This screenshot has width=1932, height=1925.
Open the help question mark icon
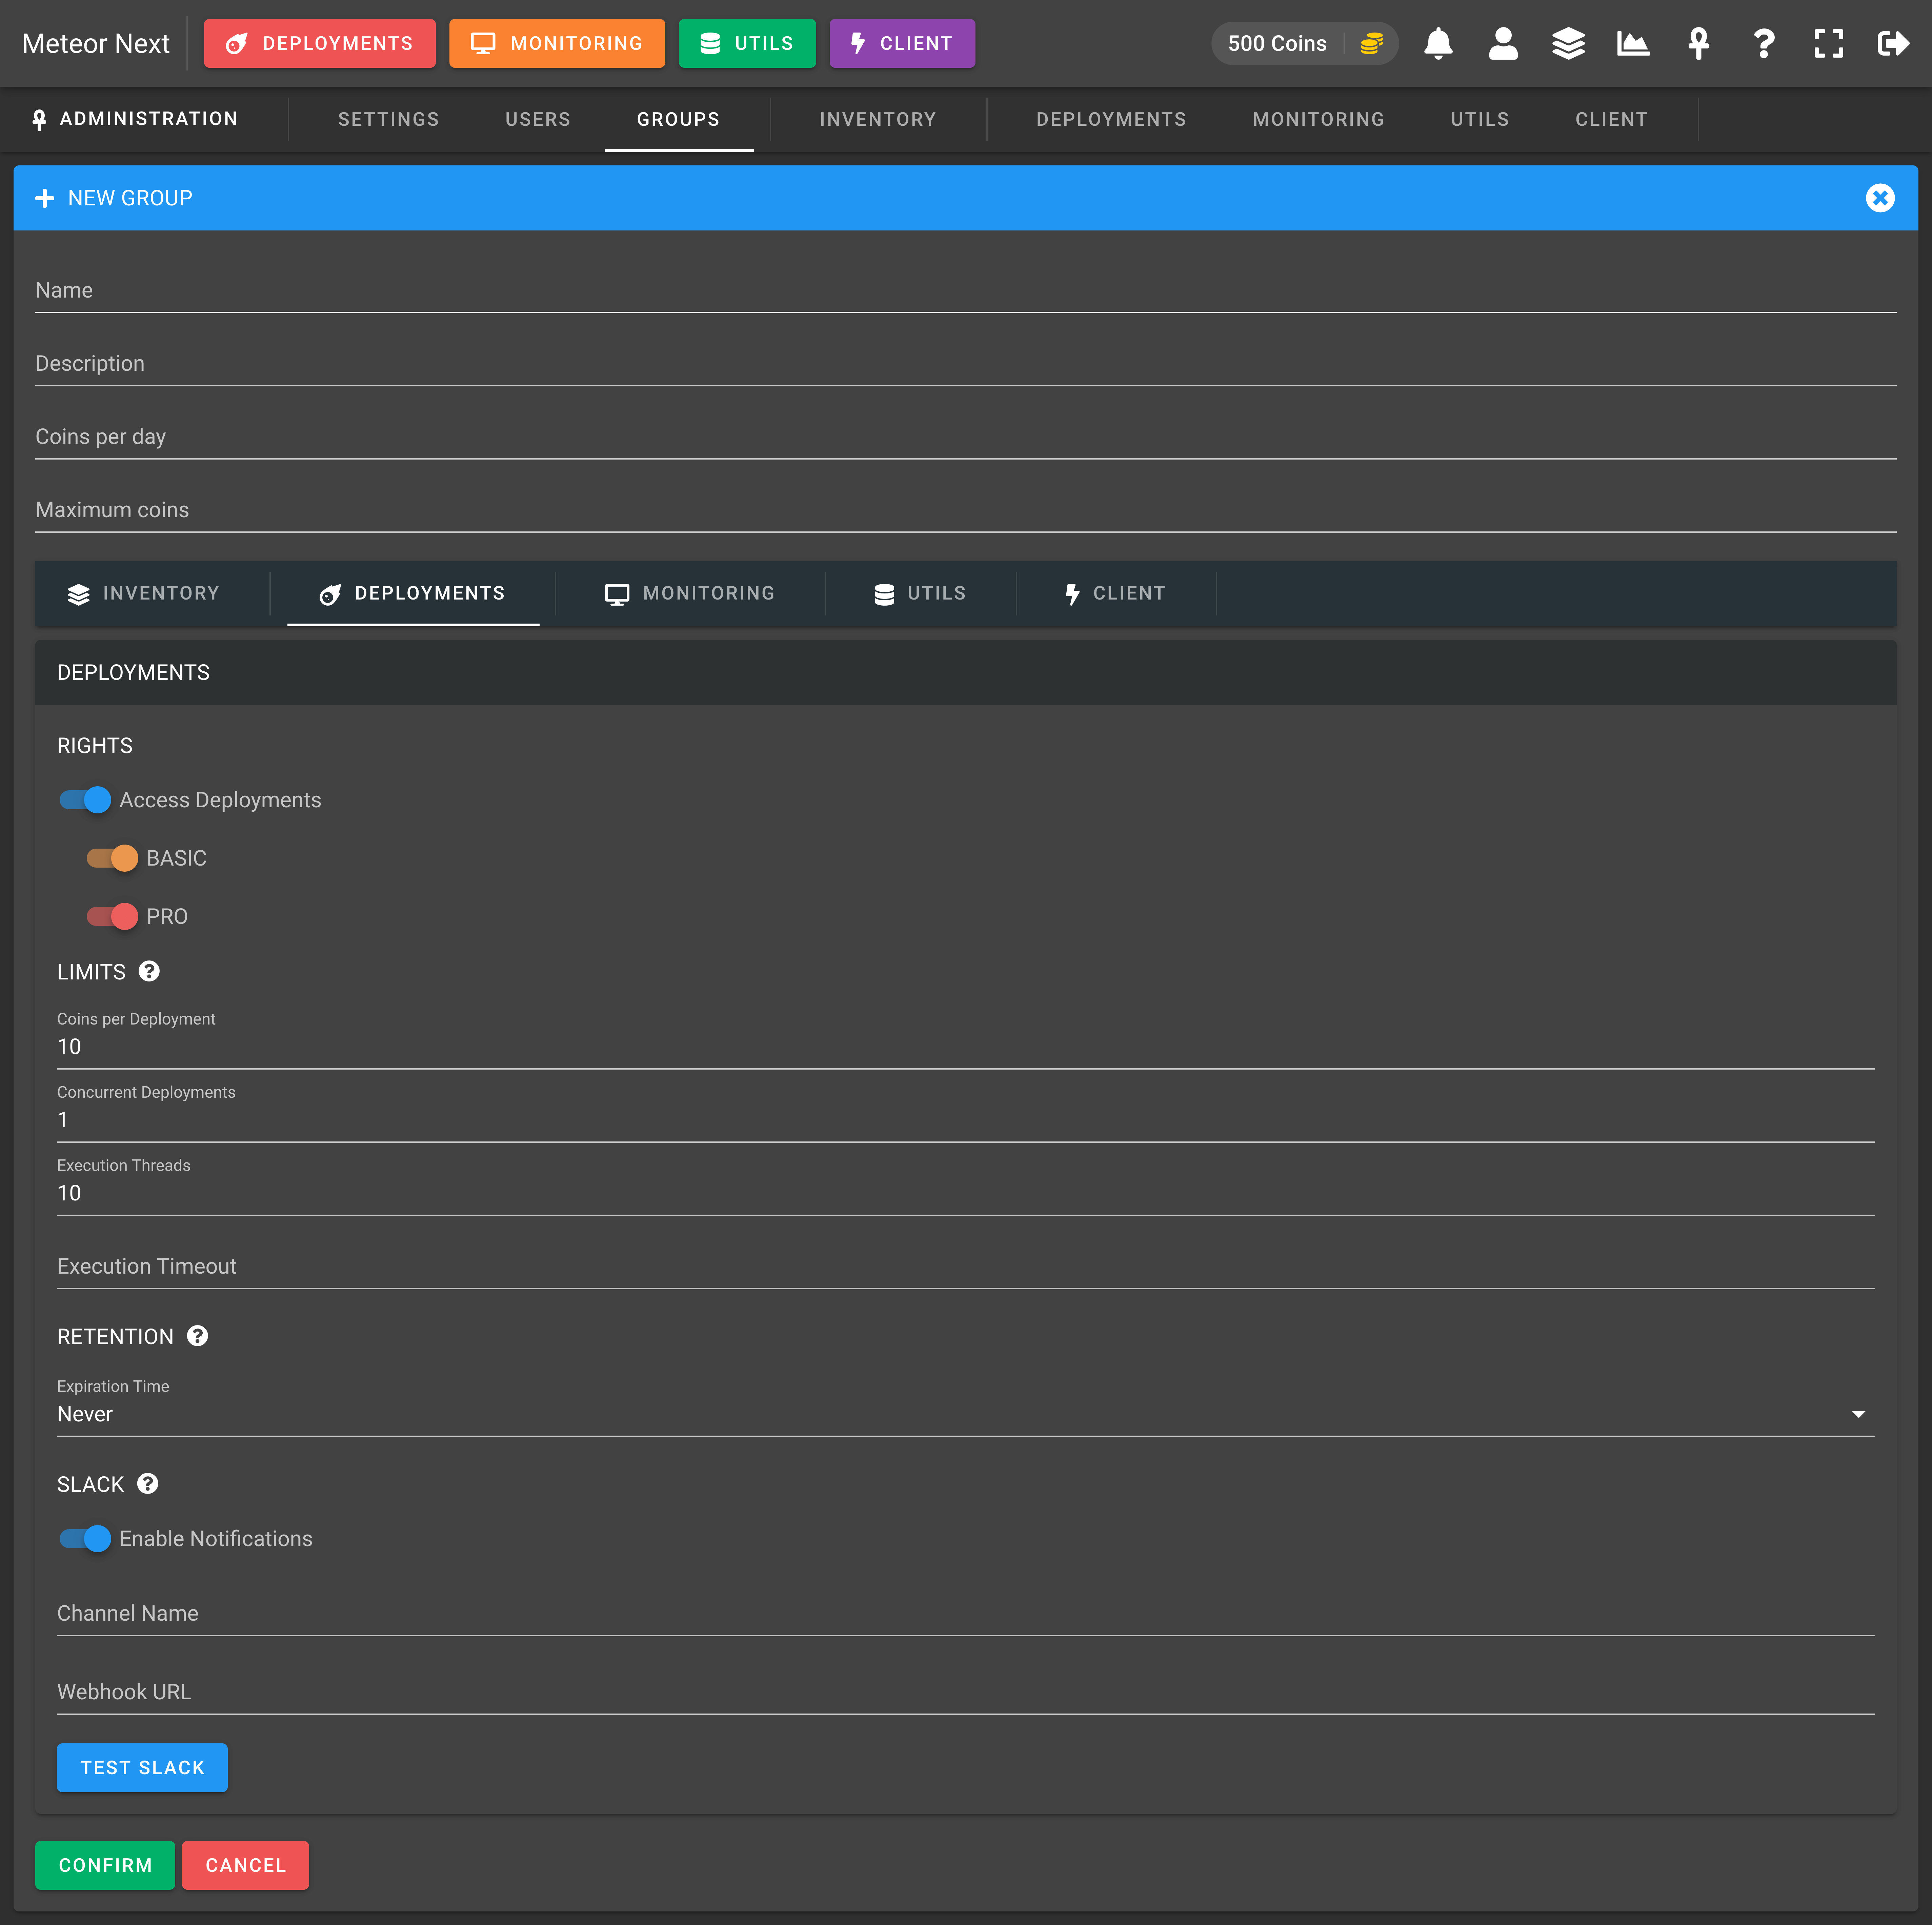click(1764, 43)
